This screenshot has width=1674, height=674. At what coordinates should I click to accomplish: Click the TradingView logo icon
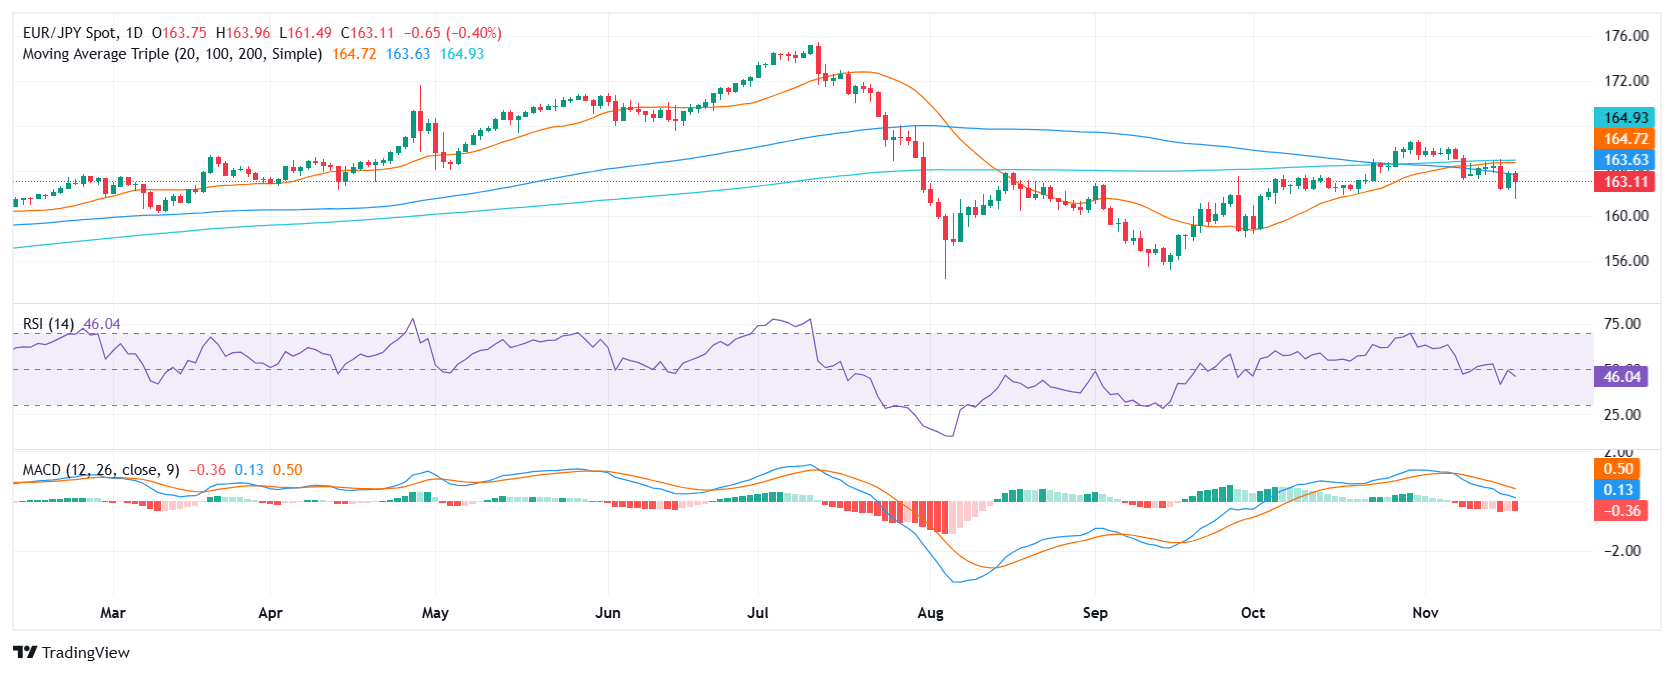[x=25, y=652]
